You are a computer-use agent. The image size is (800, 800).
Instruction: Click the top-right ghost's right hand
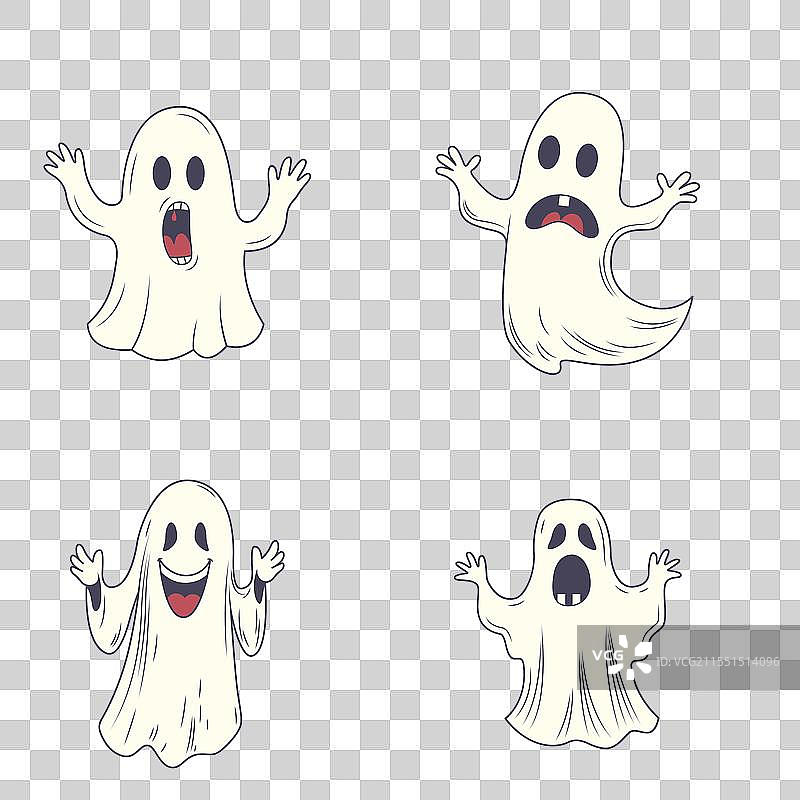[676, 188]
